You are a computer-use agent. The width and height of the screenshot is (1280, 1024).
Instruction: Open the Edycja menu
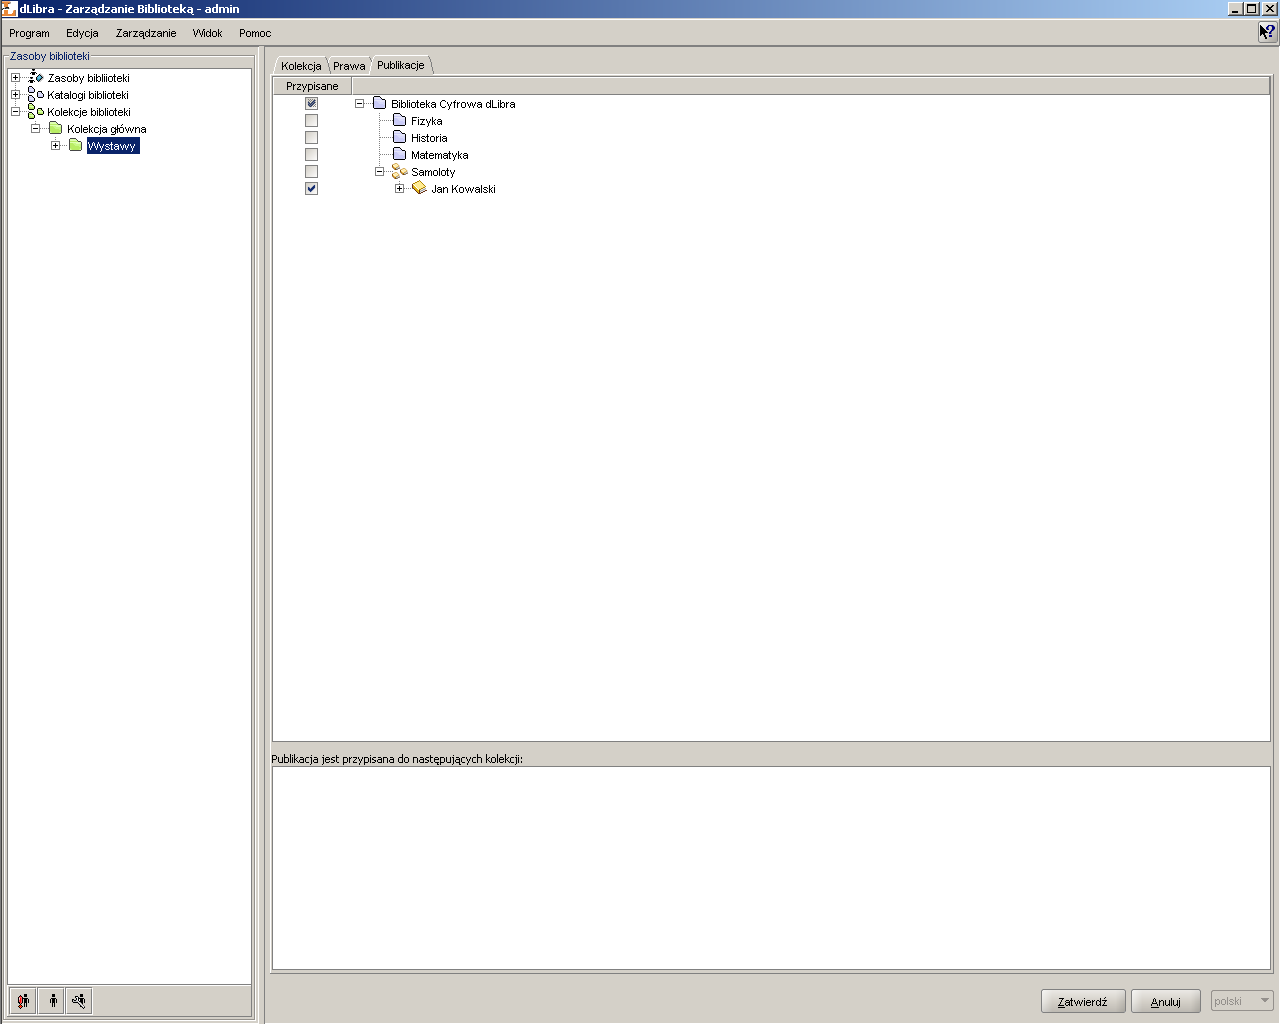[x=82, y=33]
